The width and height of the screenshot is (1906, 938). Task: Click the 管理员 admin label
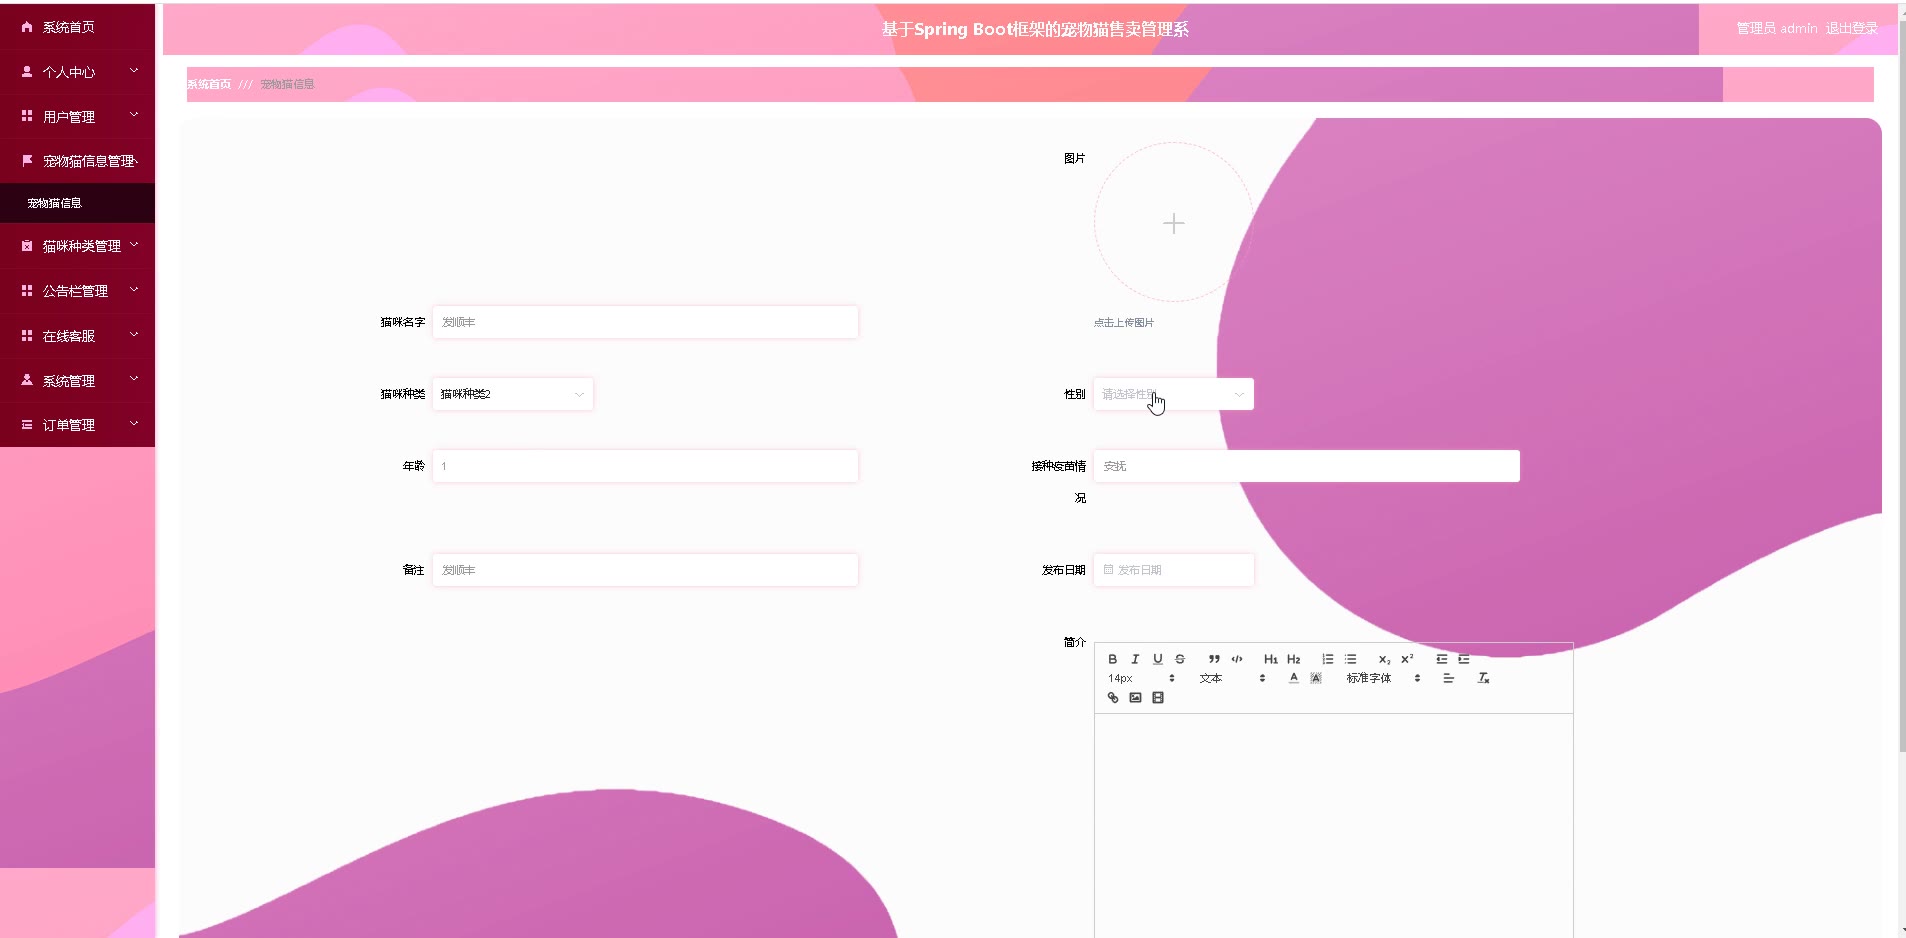coord(1777,28)
